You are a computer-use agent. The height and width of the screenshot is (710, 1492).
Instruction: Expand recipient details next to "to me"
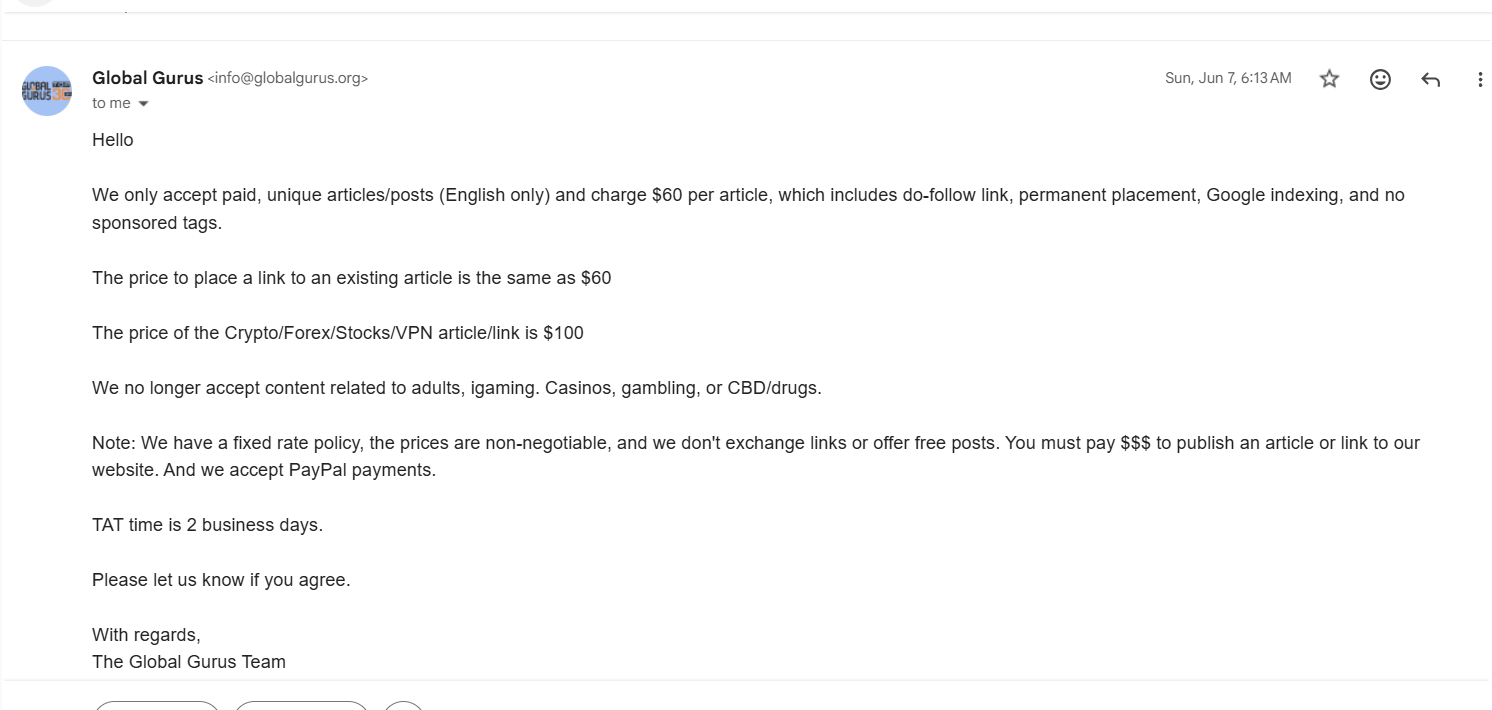coord(143,104)
